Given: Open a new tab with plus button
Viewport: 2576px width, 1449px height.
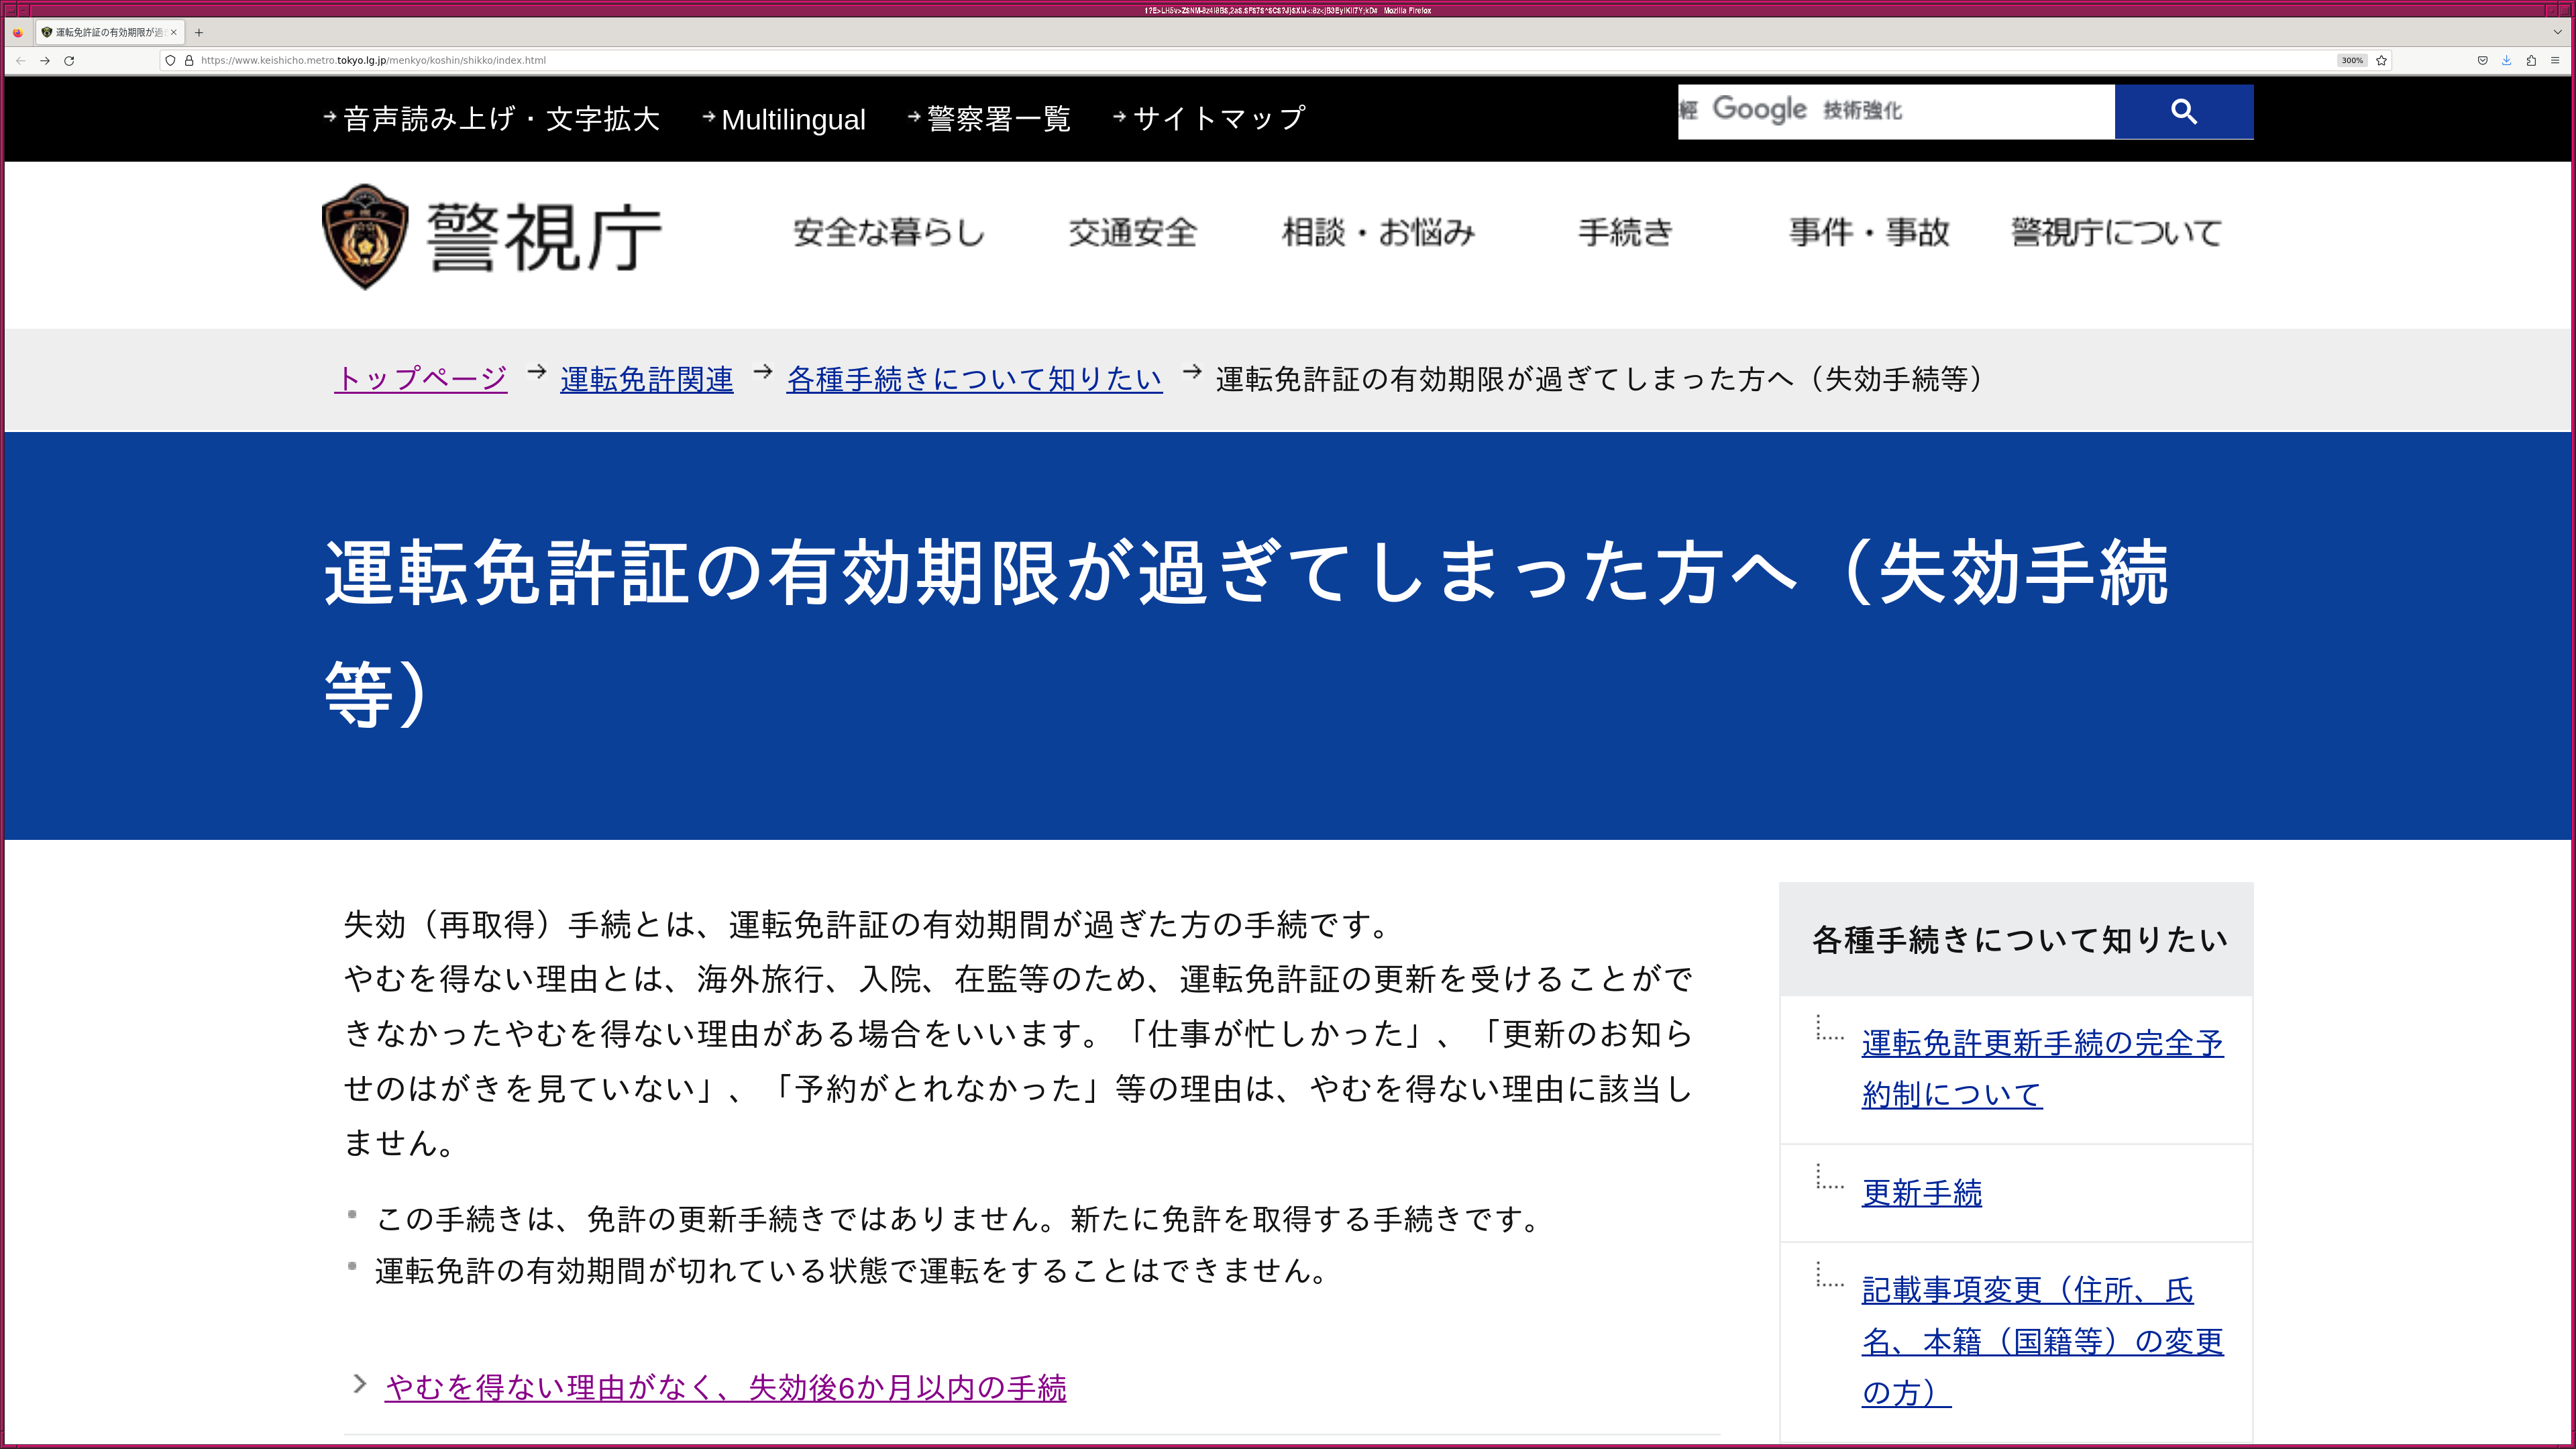Looking at the screenshot, I should pos(199,32).
